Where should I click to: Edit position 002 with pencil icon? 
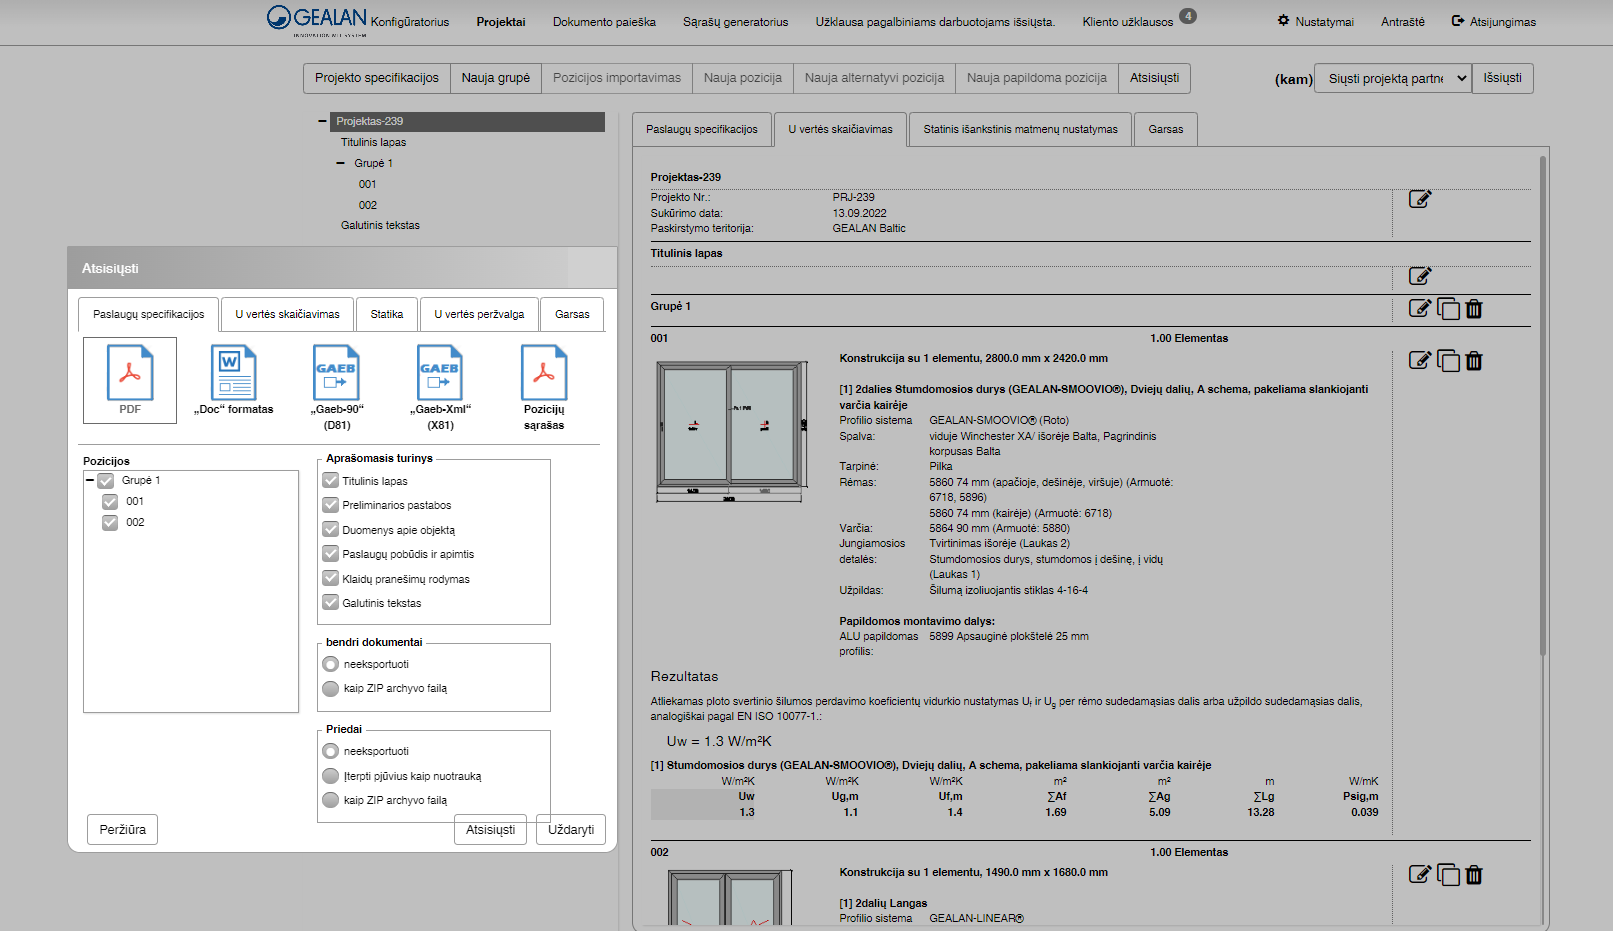pos(1420,874)
